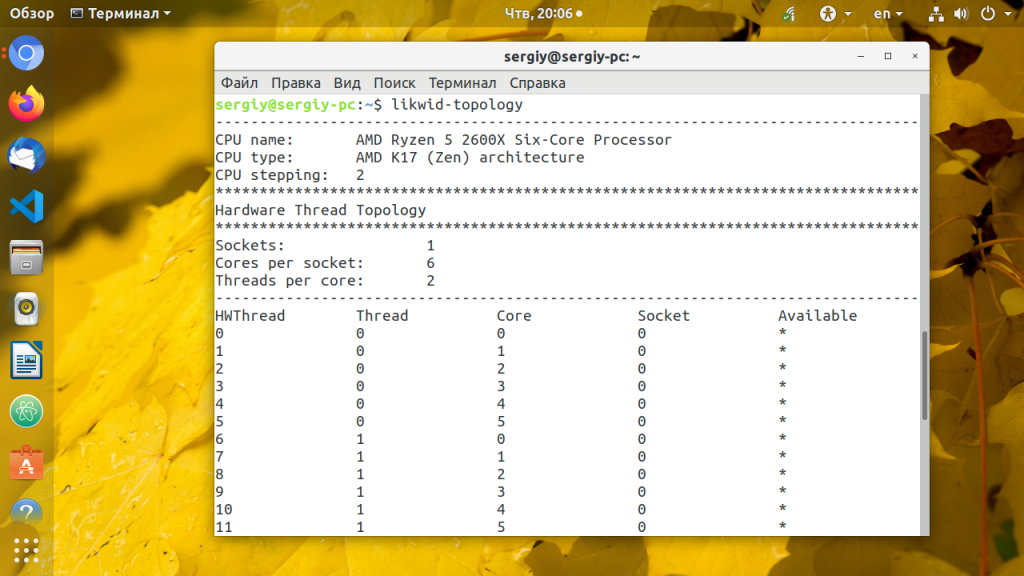Open Ubuntu Software store icon
The height and width of the screenshot is (576, 1024).
click(27, 463)
